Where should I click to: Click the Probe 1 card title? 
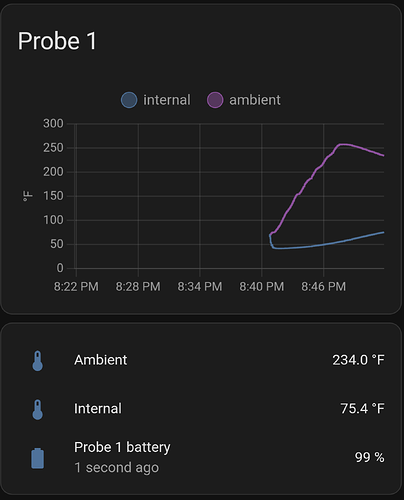[x=57, y=41]
